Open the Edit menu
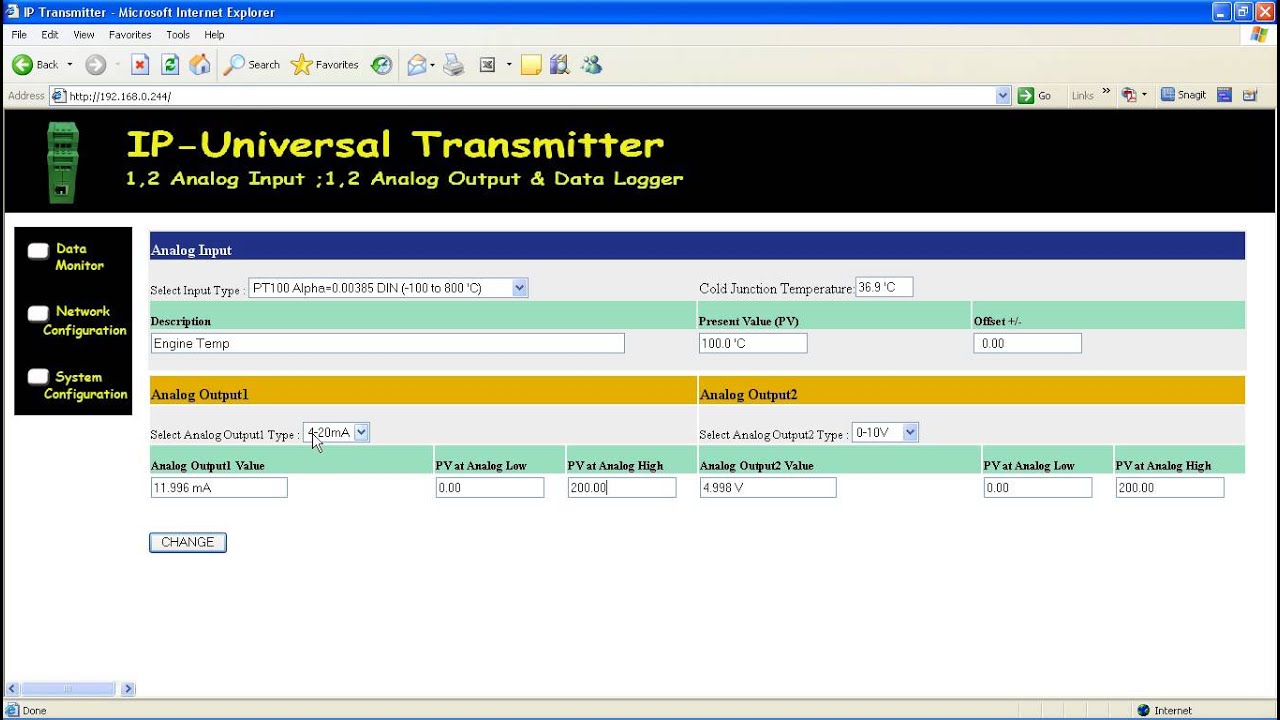The image size is (1280, 720). tap(50, 35)
